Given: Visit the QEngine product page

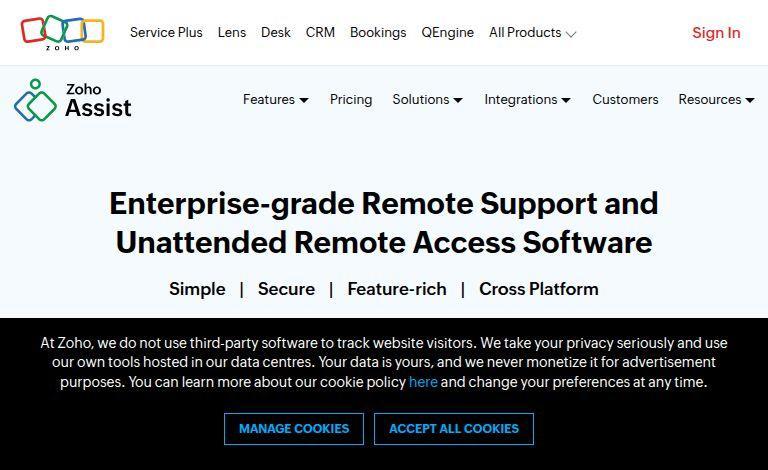Looking at the screenshot, I should (x=447, y=33).
